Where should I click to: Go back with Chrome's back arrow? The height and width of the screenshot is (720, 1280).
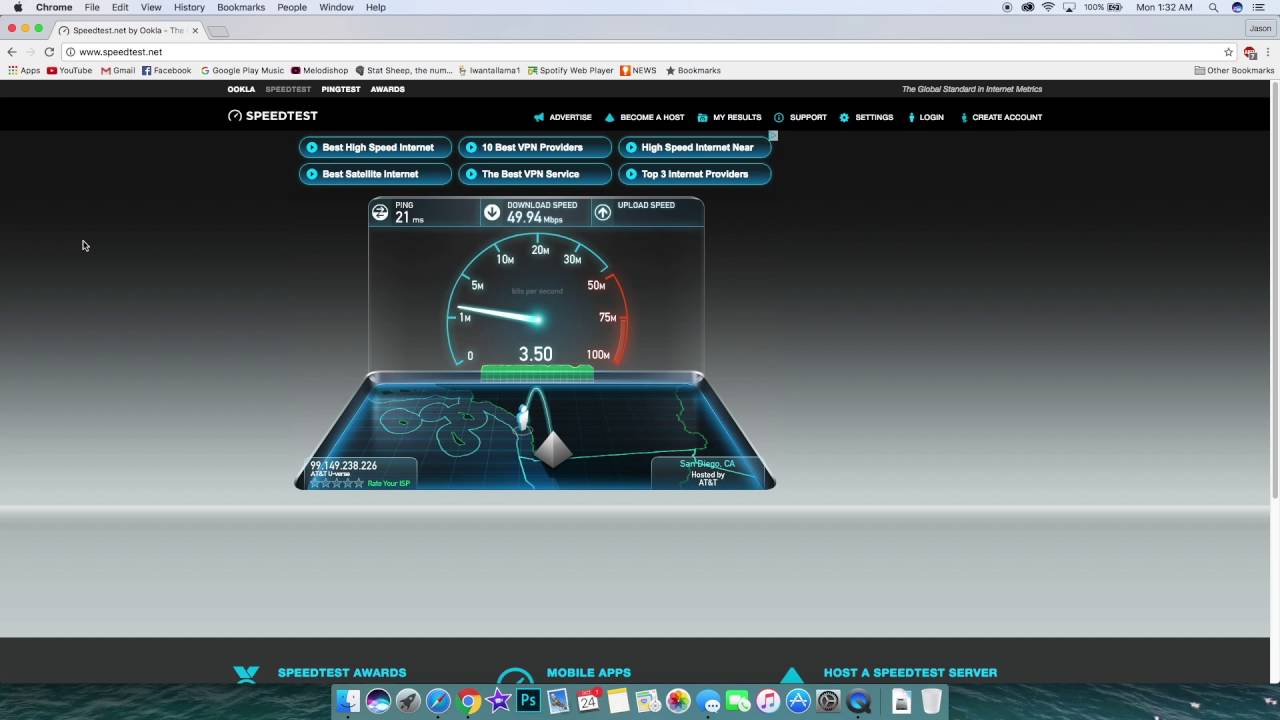point(12,52)
